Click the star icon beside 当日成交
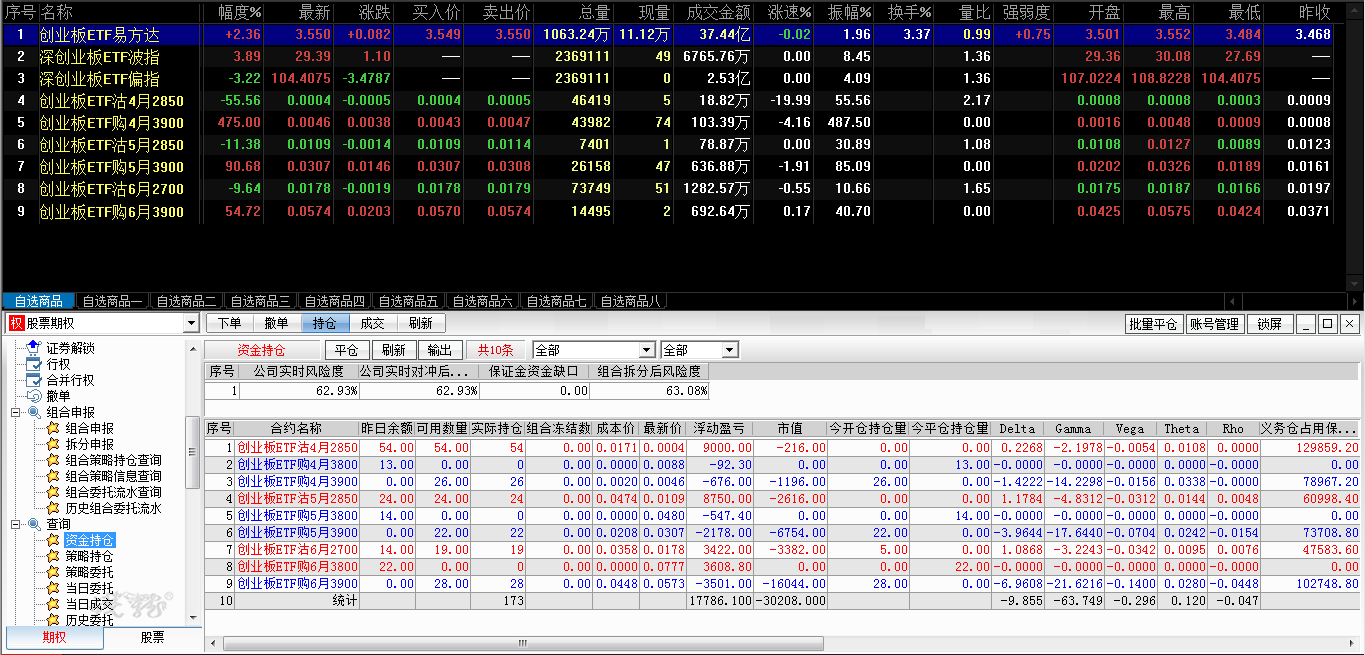This screenshot has width=1365, height=655. point(53,604)
